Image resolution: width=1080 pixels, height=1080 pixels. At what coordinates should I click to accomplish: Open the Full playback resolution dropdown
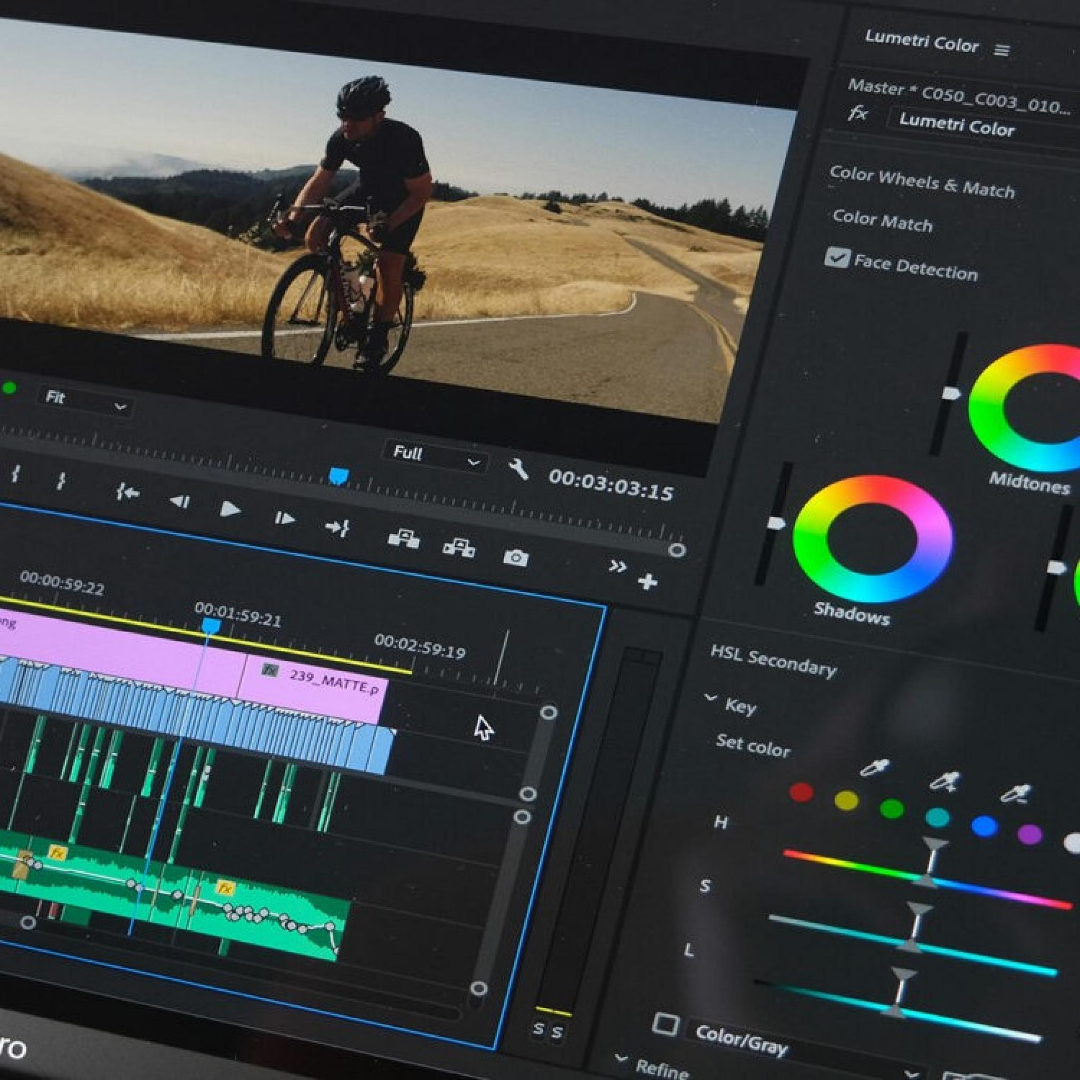click(435, 456)
